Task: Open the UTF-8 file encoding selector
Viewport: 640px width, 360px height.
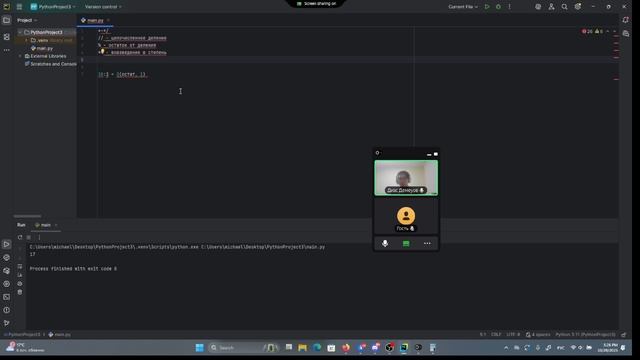Action: [513, 335]
